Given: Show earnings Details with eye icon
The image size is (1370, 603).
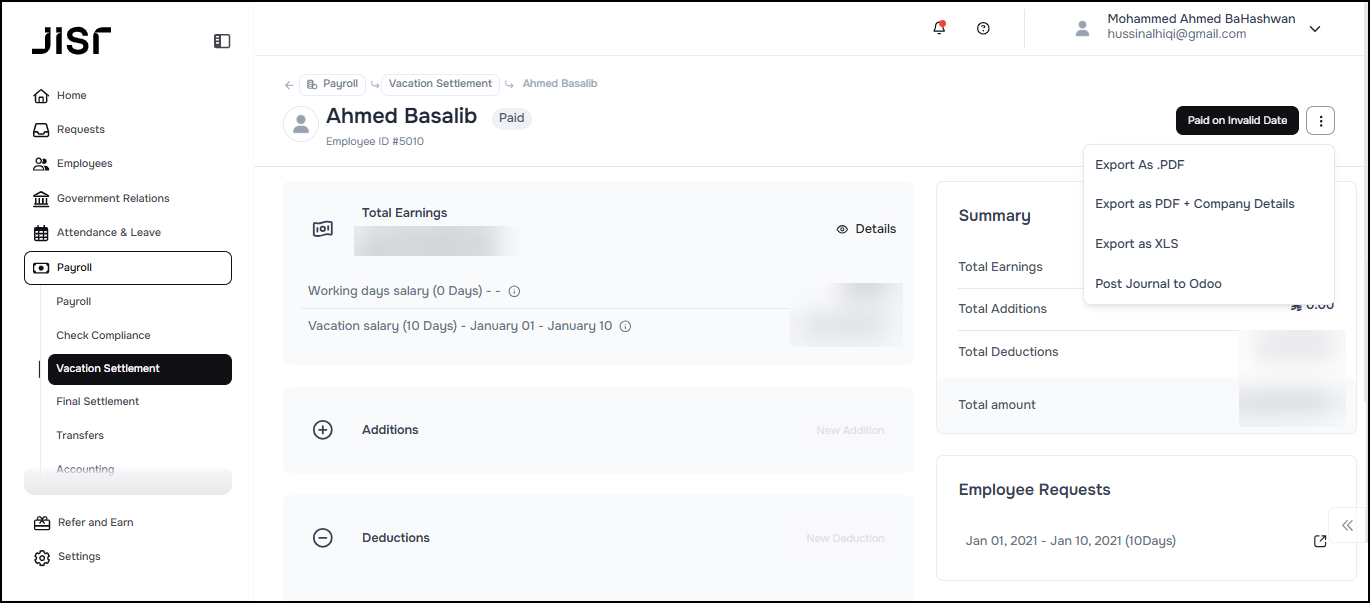Looking at the screenshot, I should pyautogui.click(x=866, y=229).
